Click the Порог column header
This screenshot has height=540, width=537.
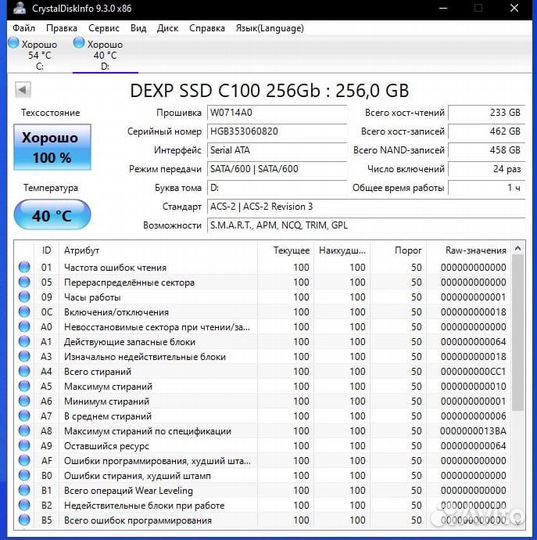pos(399,250)
